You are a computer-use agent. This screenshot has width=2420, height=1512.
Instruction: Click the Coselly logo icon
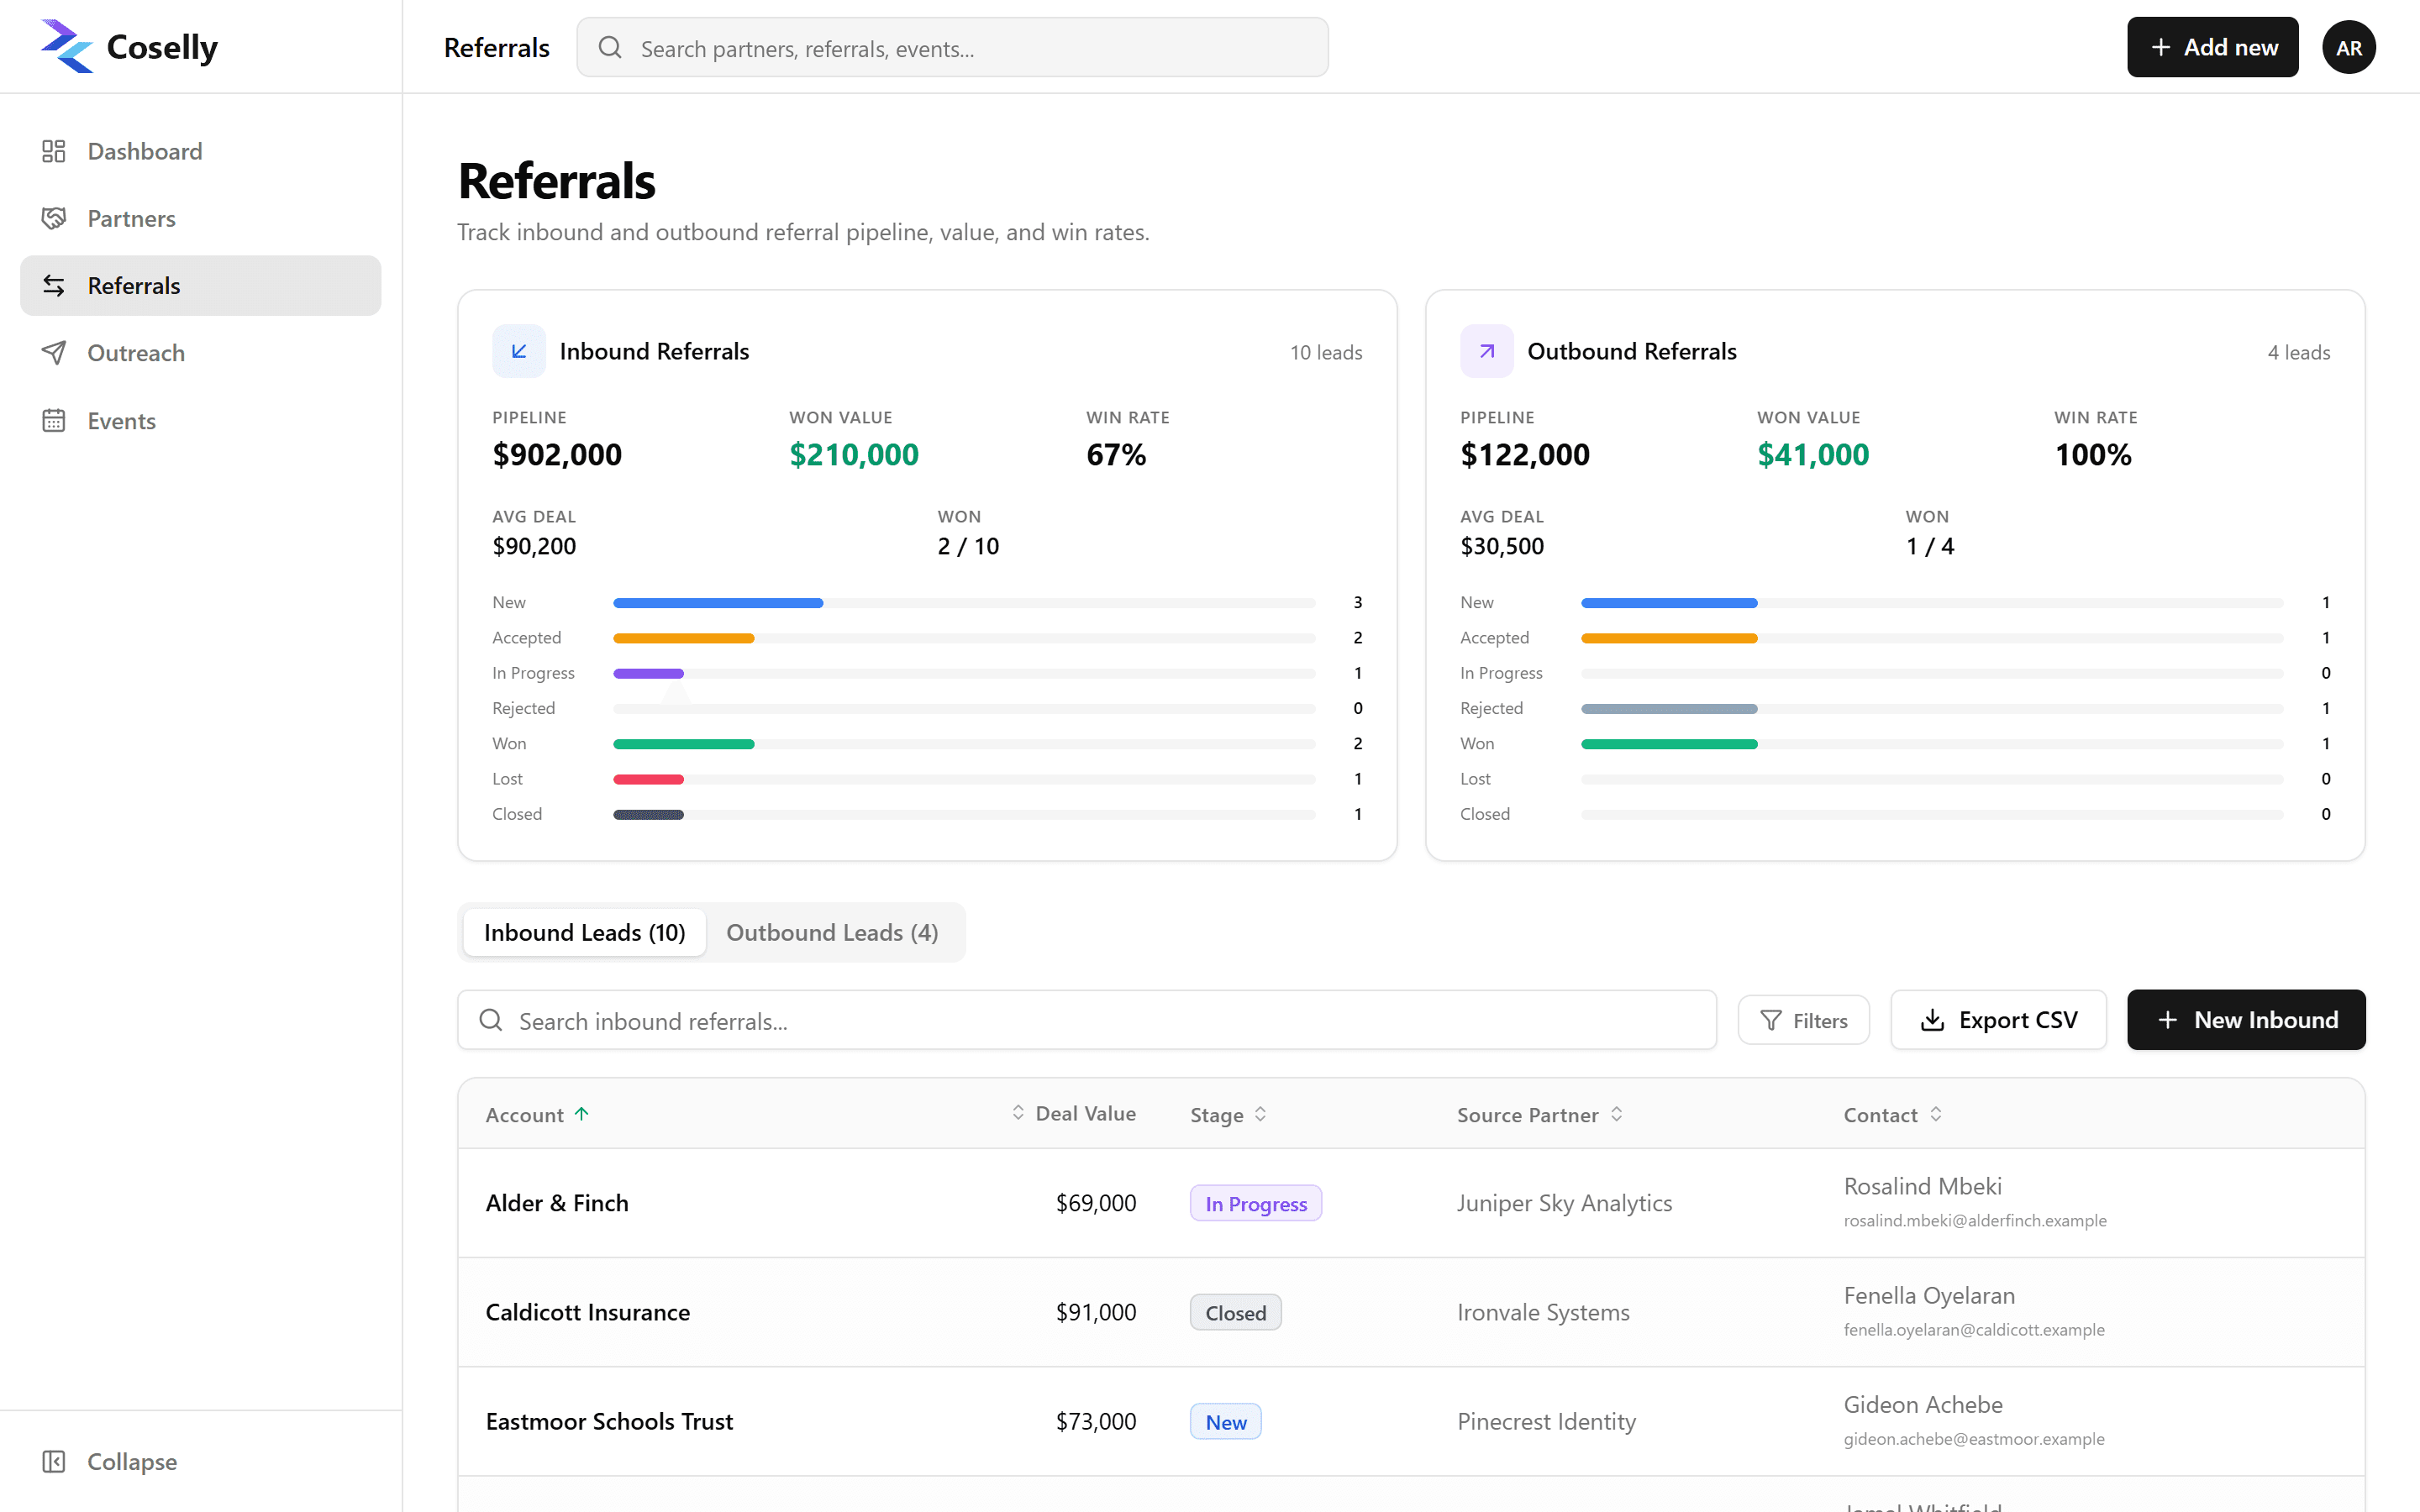coord(66,46)
